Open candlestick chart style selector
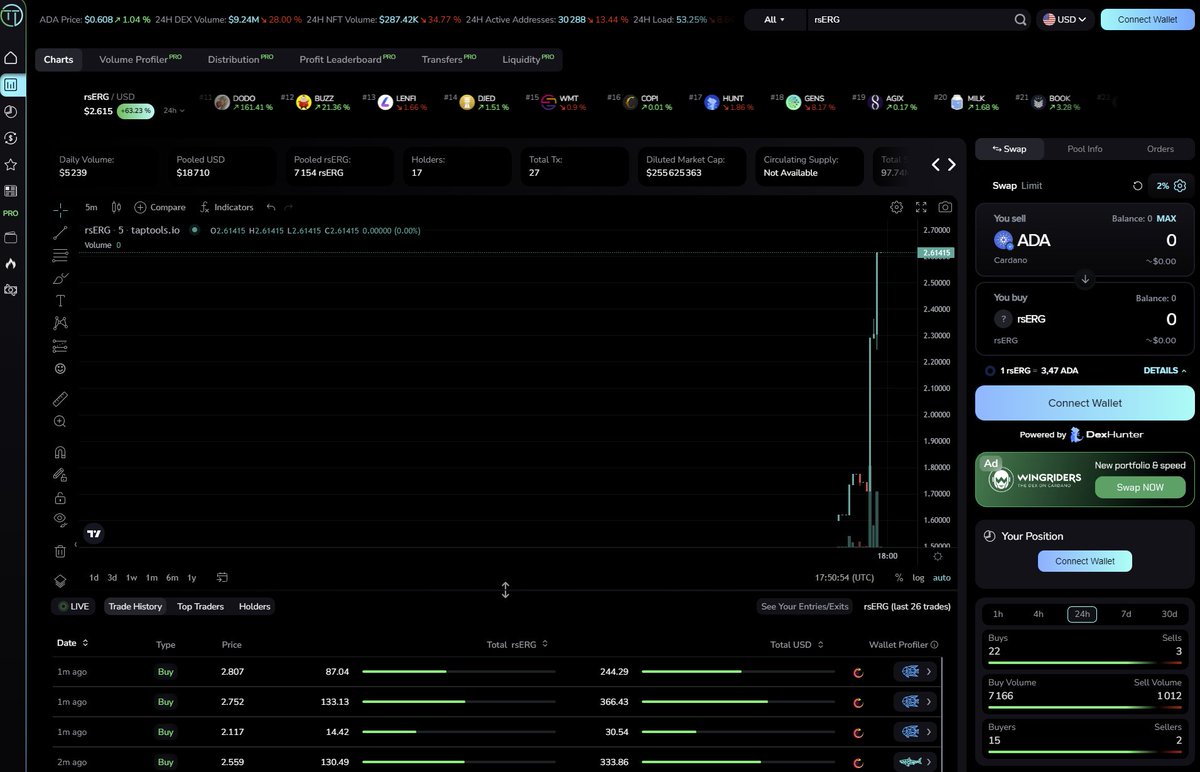 (x=116, y=207)
